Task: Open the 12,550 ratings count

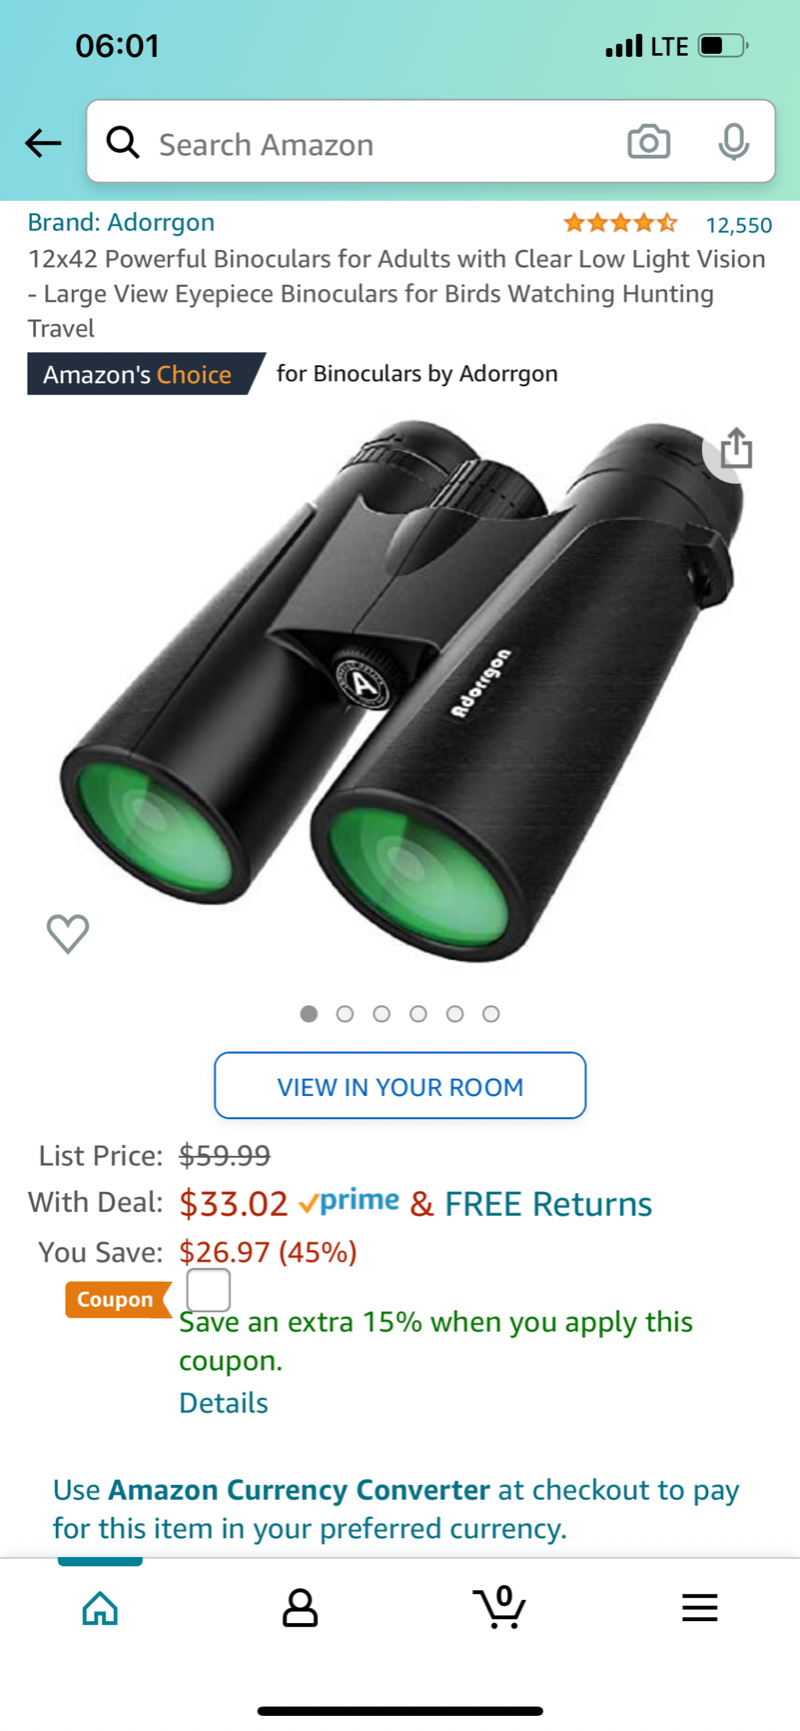Action: [x=739, y=225]
